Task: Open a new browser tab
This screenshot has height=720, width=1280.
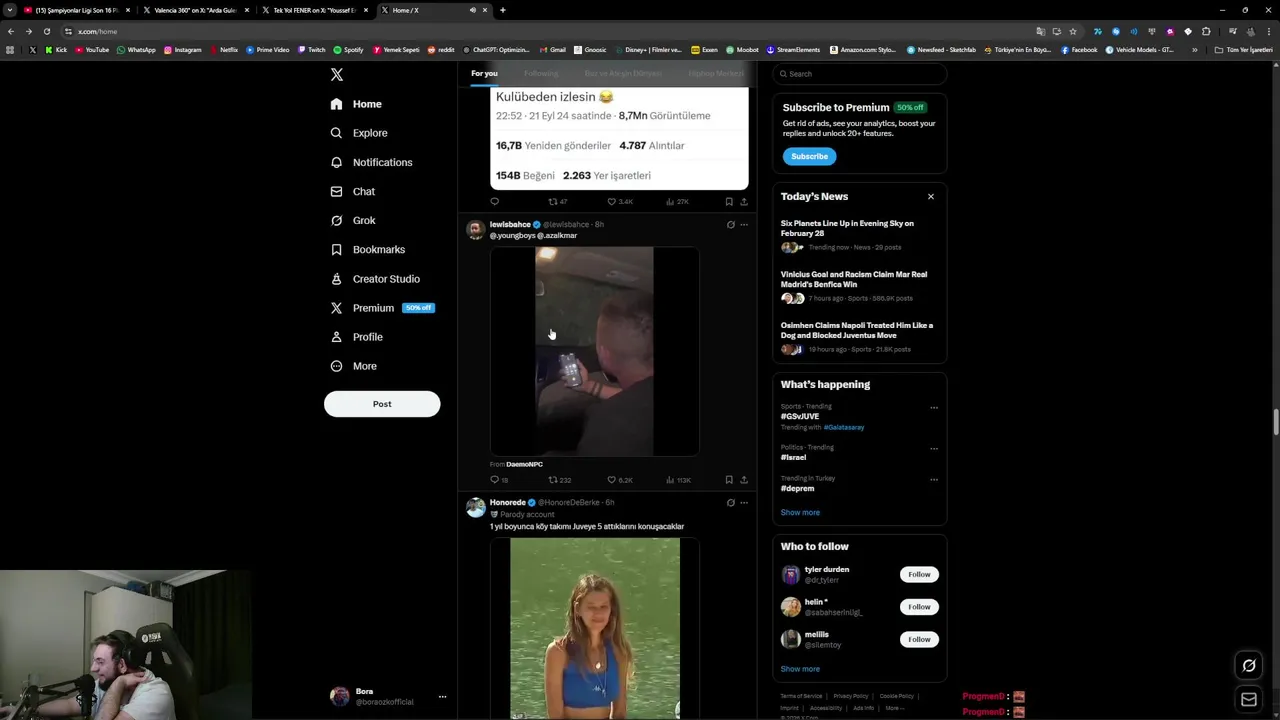Action: coord(503,10)
